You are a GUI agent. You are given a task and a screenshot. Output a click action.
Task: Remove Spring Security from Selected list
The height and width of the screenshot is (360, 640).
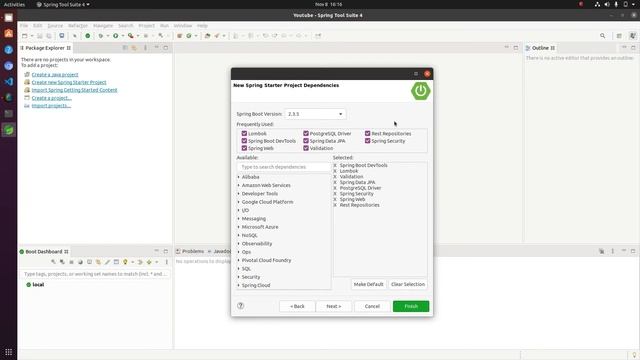click(335, 194)
